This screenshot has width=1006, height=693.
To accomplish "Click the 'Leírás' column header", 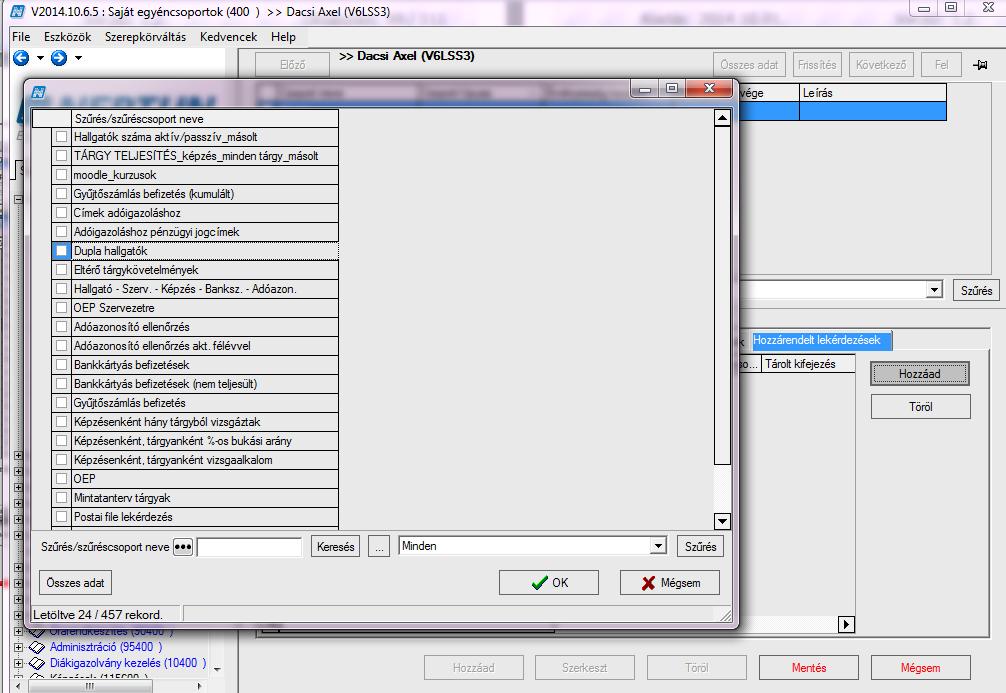I will (x=873, y=93).
